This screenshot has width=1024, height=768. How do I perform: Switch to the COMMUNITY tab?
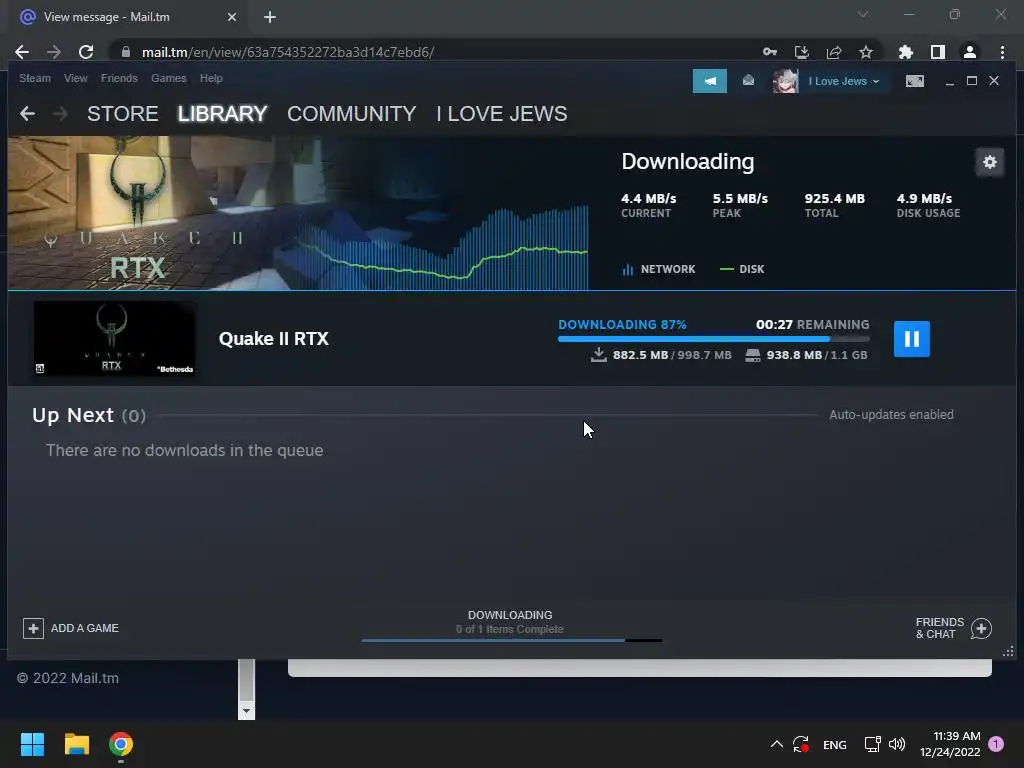[351, 114]
